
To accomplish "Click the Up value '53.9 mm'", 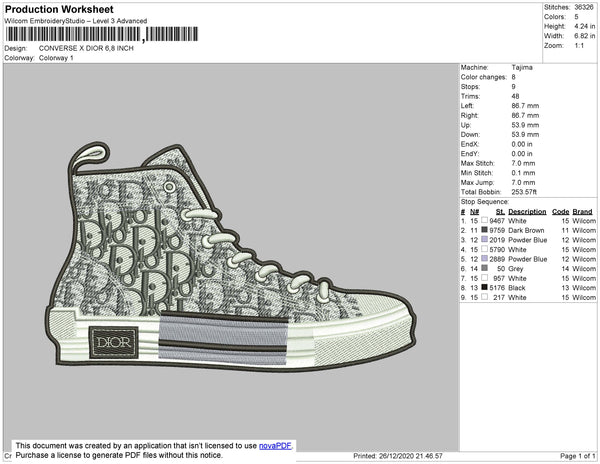I will pos(525,125).
